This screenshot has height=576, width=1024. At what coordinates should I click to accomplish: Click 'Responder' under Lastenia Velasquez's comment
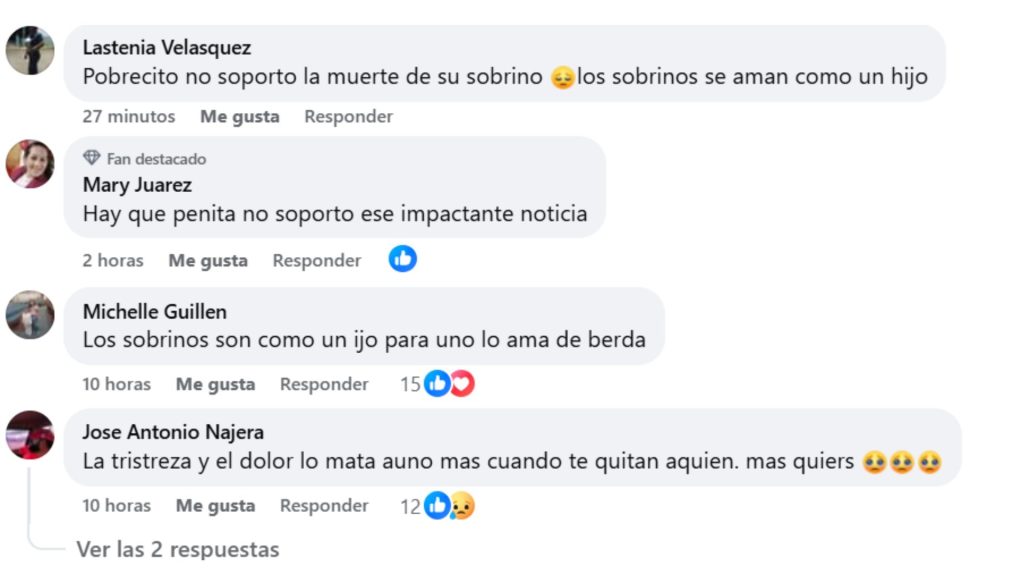[348, 116]
